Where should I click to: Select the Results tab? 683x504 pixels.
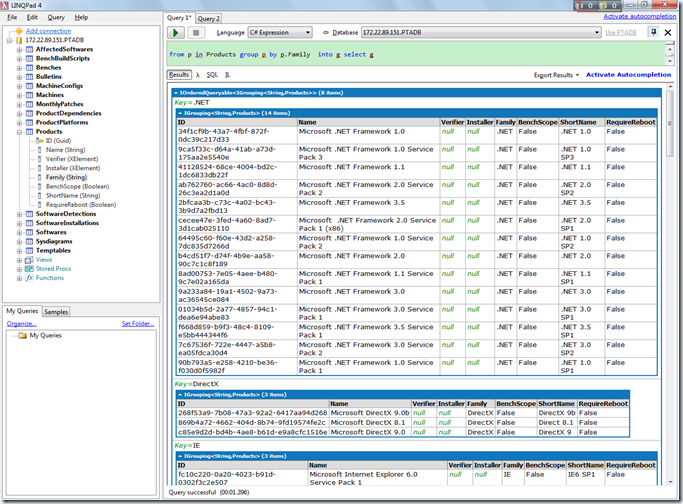(179, 75)
